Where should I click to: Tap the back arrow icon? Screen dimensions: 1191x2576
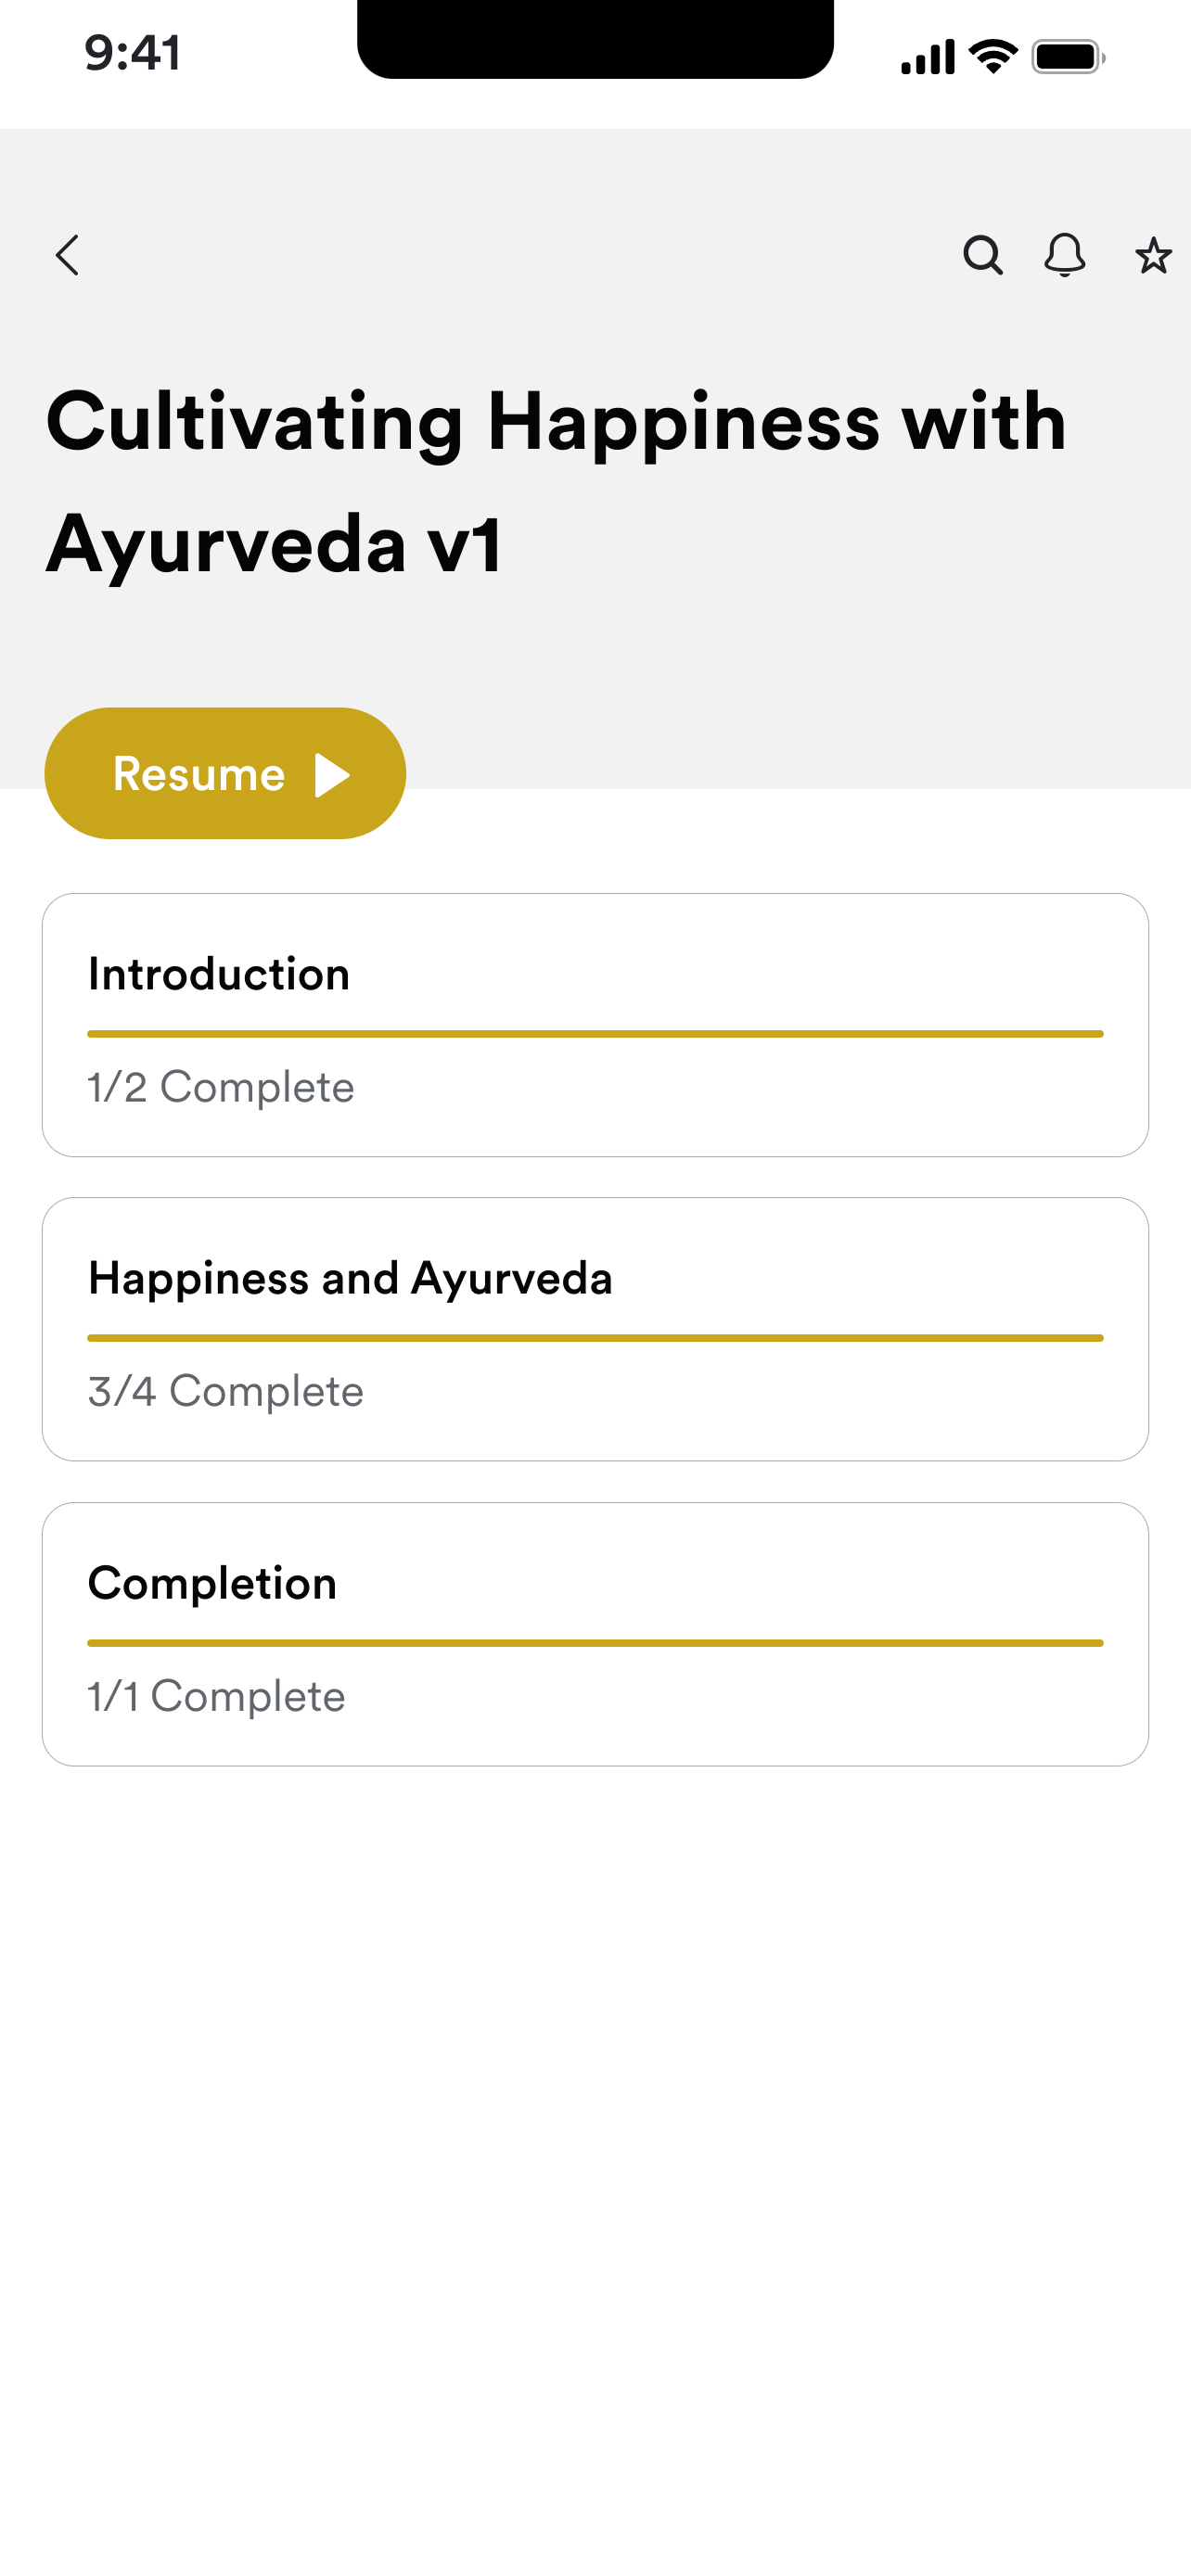point(67,255)
